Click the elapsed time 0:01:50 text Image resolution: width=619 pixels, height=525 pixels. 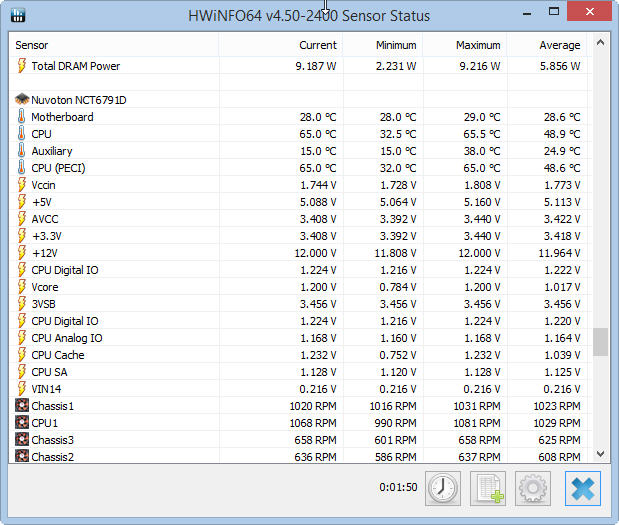pyautogui.click(x=398, y=487)
